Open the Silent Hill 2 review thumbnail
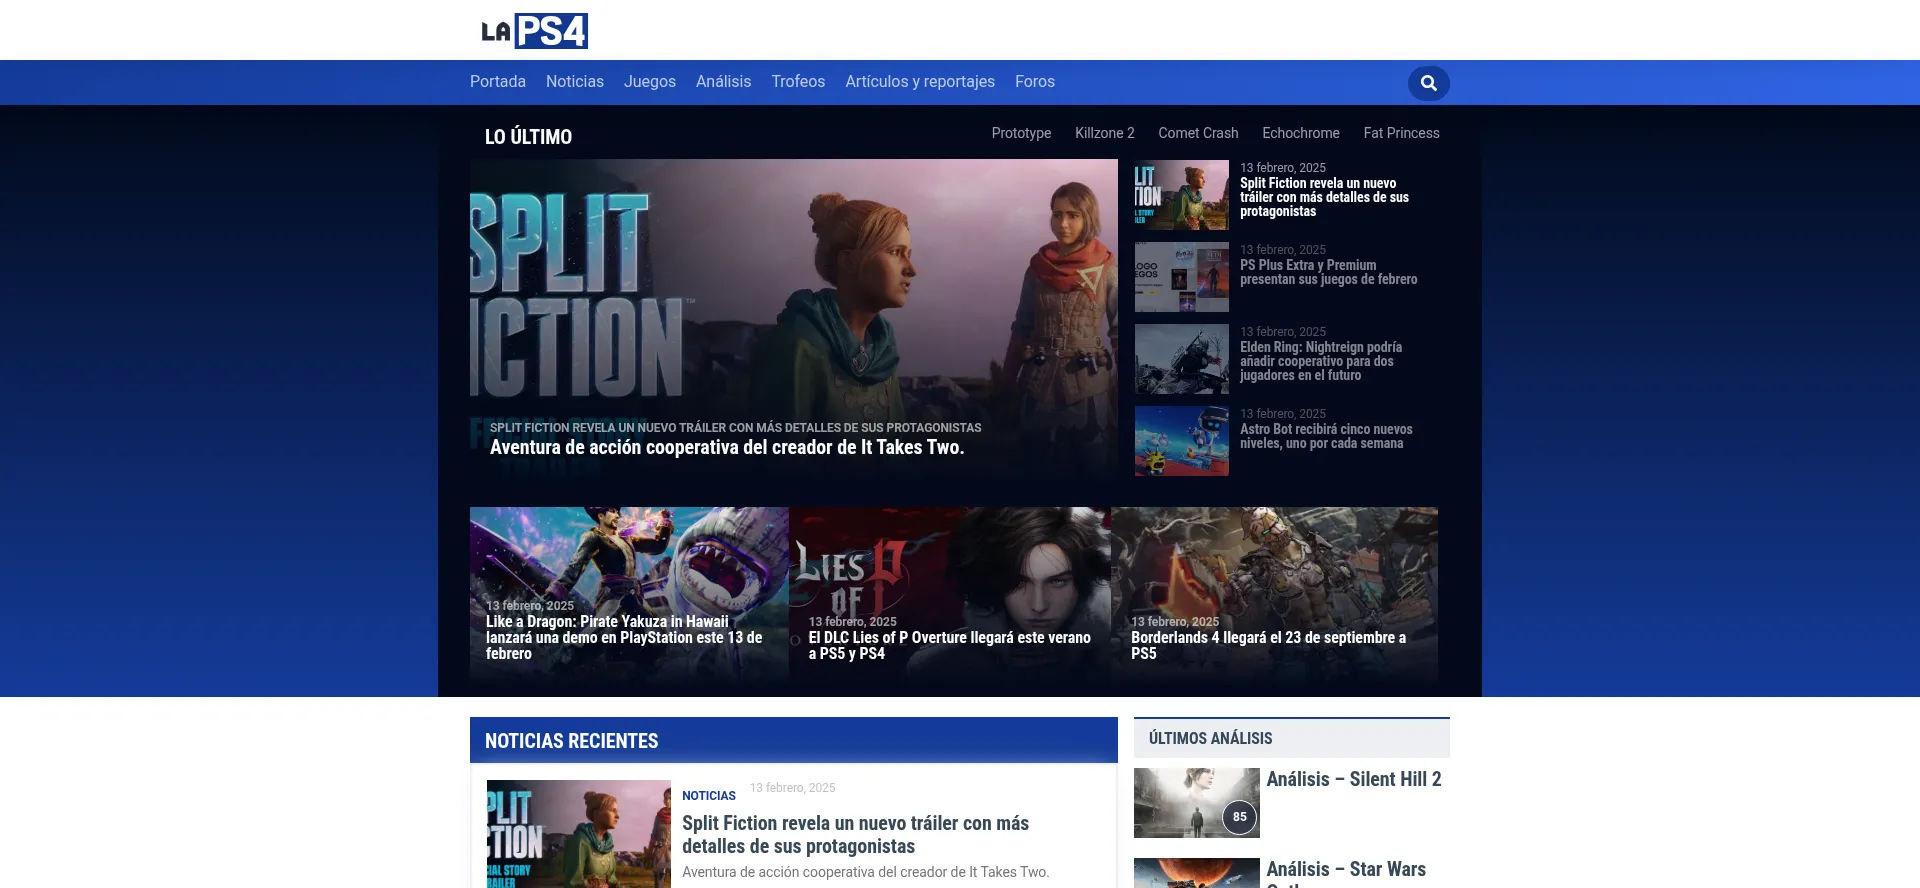This screenshot has height=888, width=1920. point(1196,802)
